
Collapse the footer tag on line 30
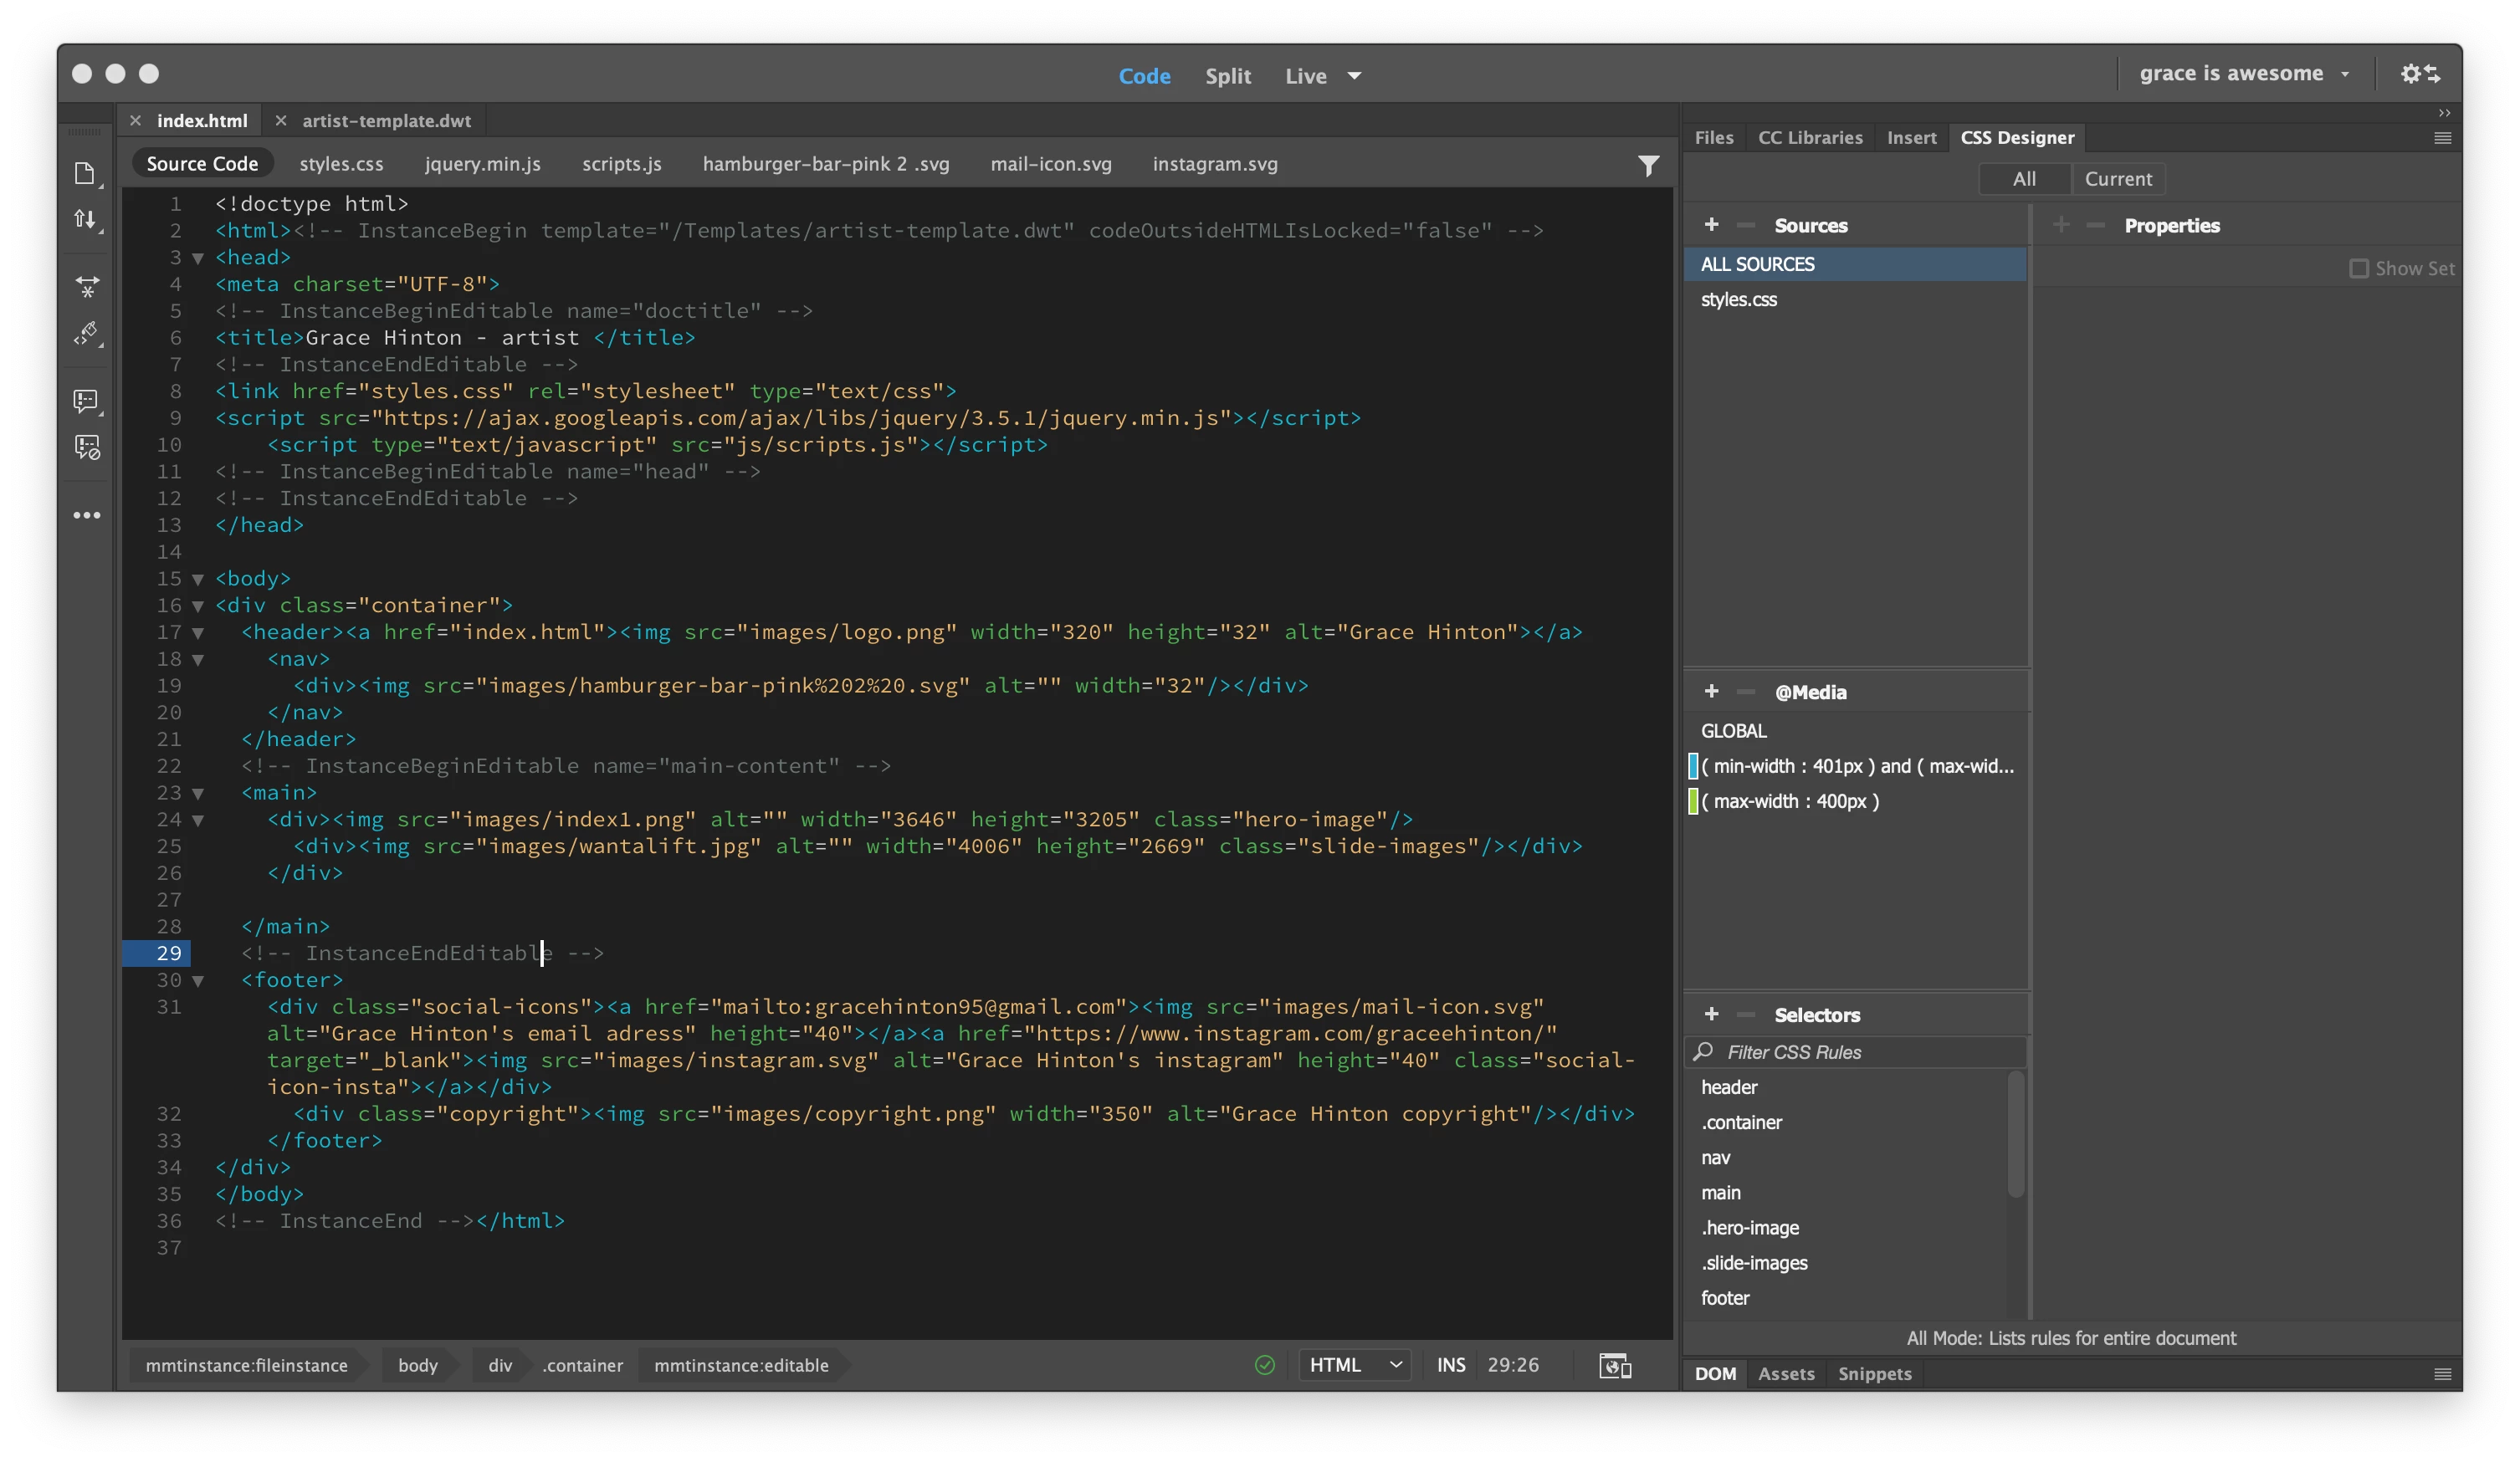[198, 981]
